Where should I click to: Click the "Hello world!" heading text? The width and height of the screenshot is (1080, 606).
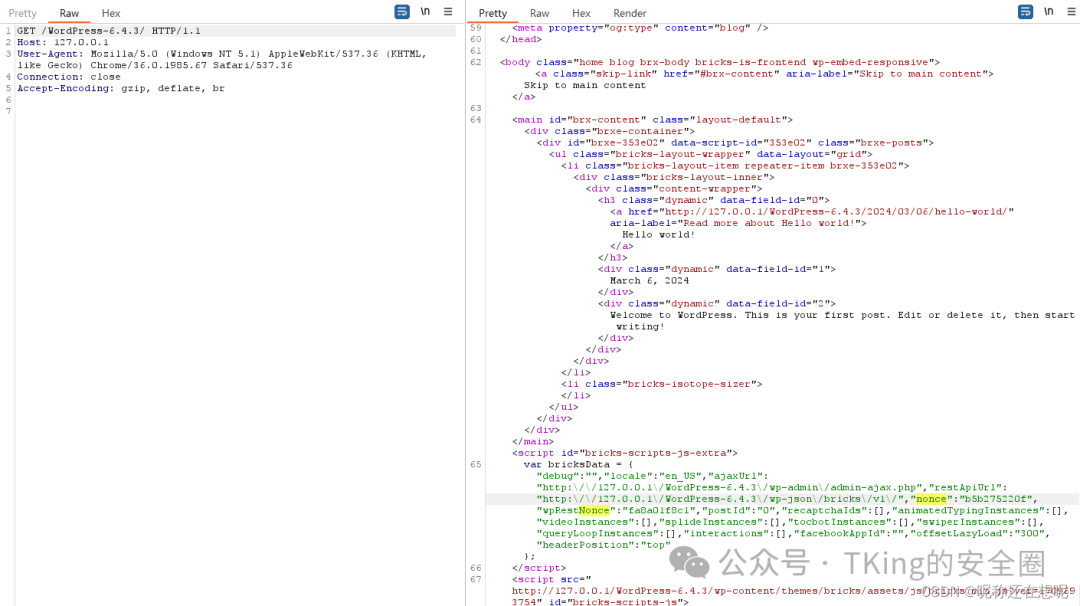(658, 235)
